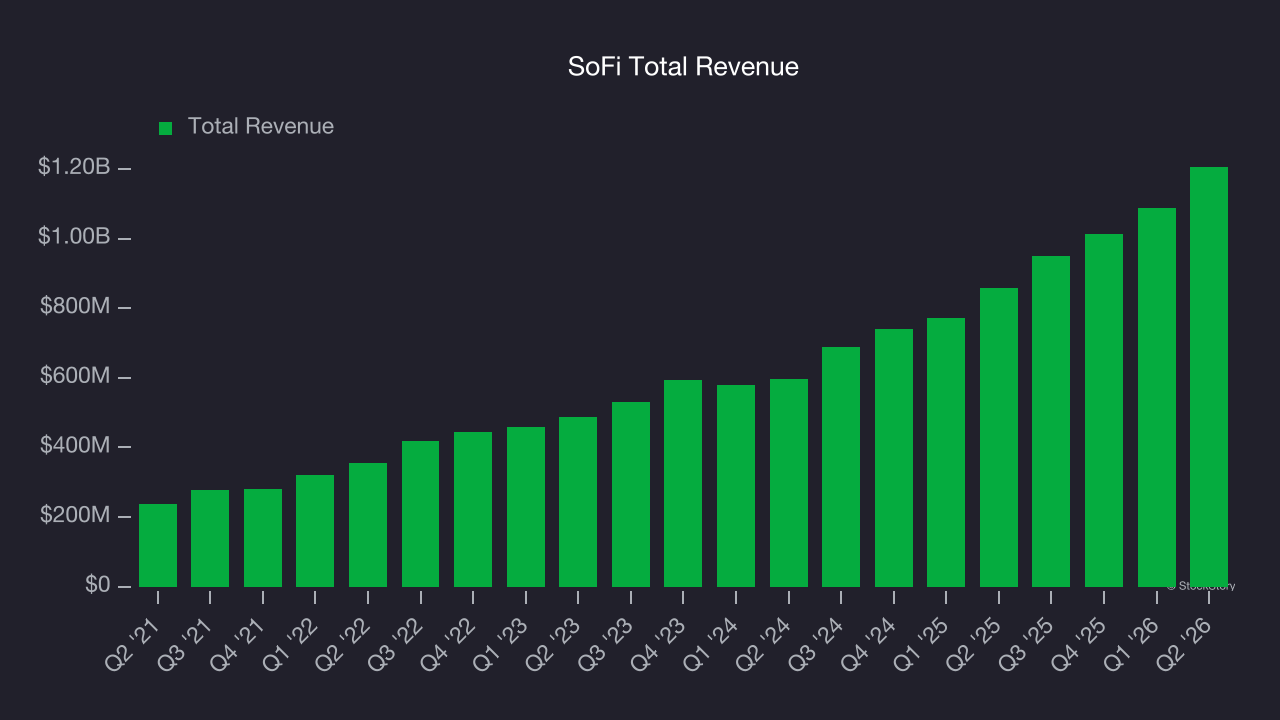Select the Q4 '23 revenue bar

683,483
